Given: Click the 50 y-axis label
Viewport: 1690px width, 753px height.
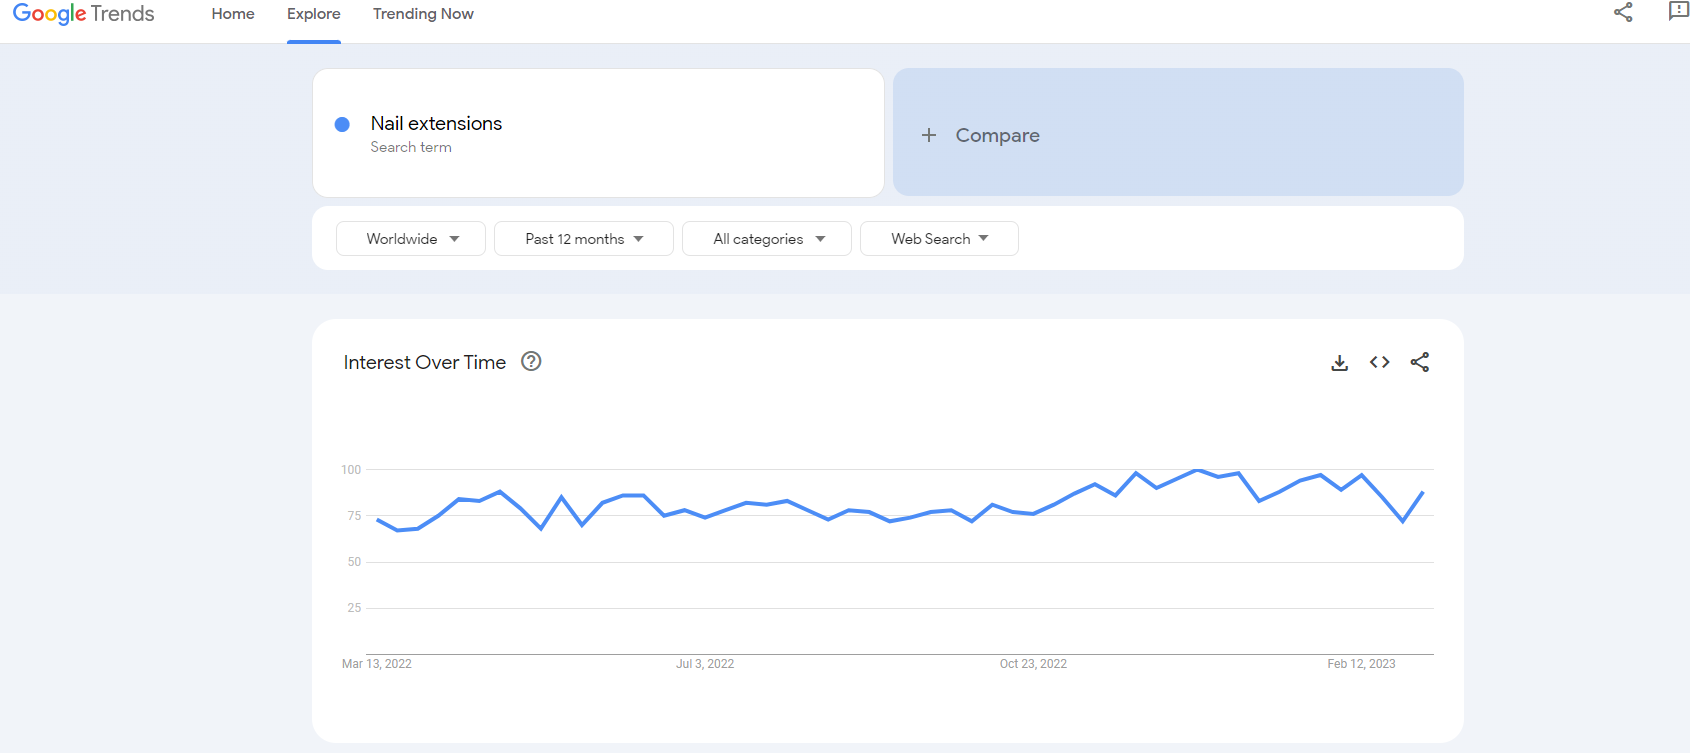Looking at the screenshot, I should (354, 562).
